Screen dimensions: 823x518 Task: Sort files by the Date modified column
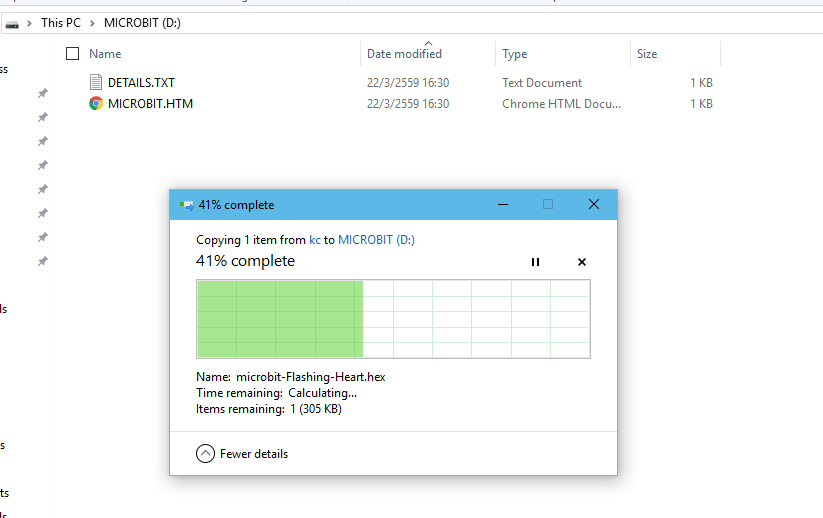[x=404, y=54]
